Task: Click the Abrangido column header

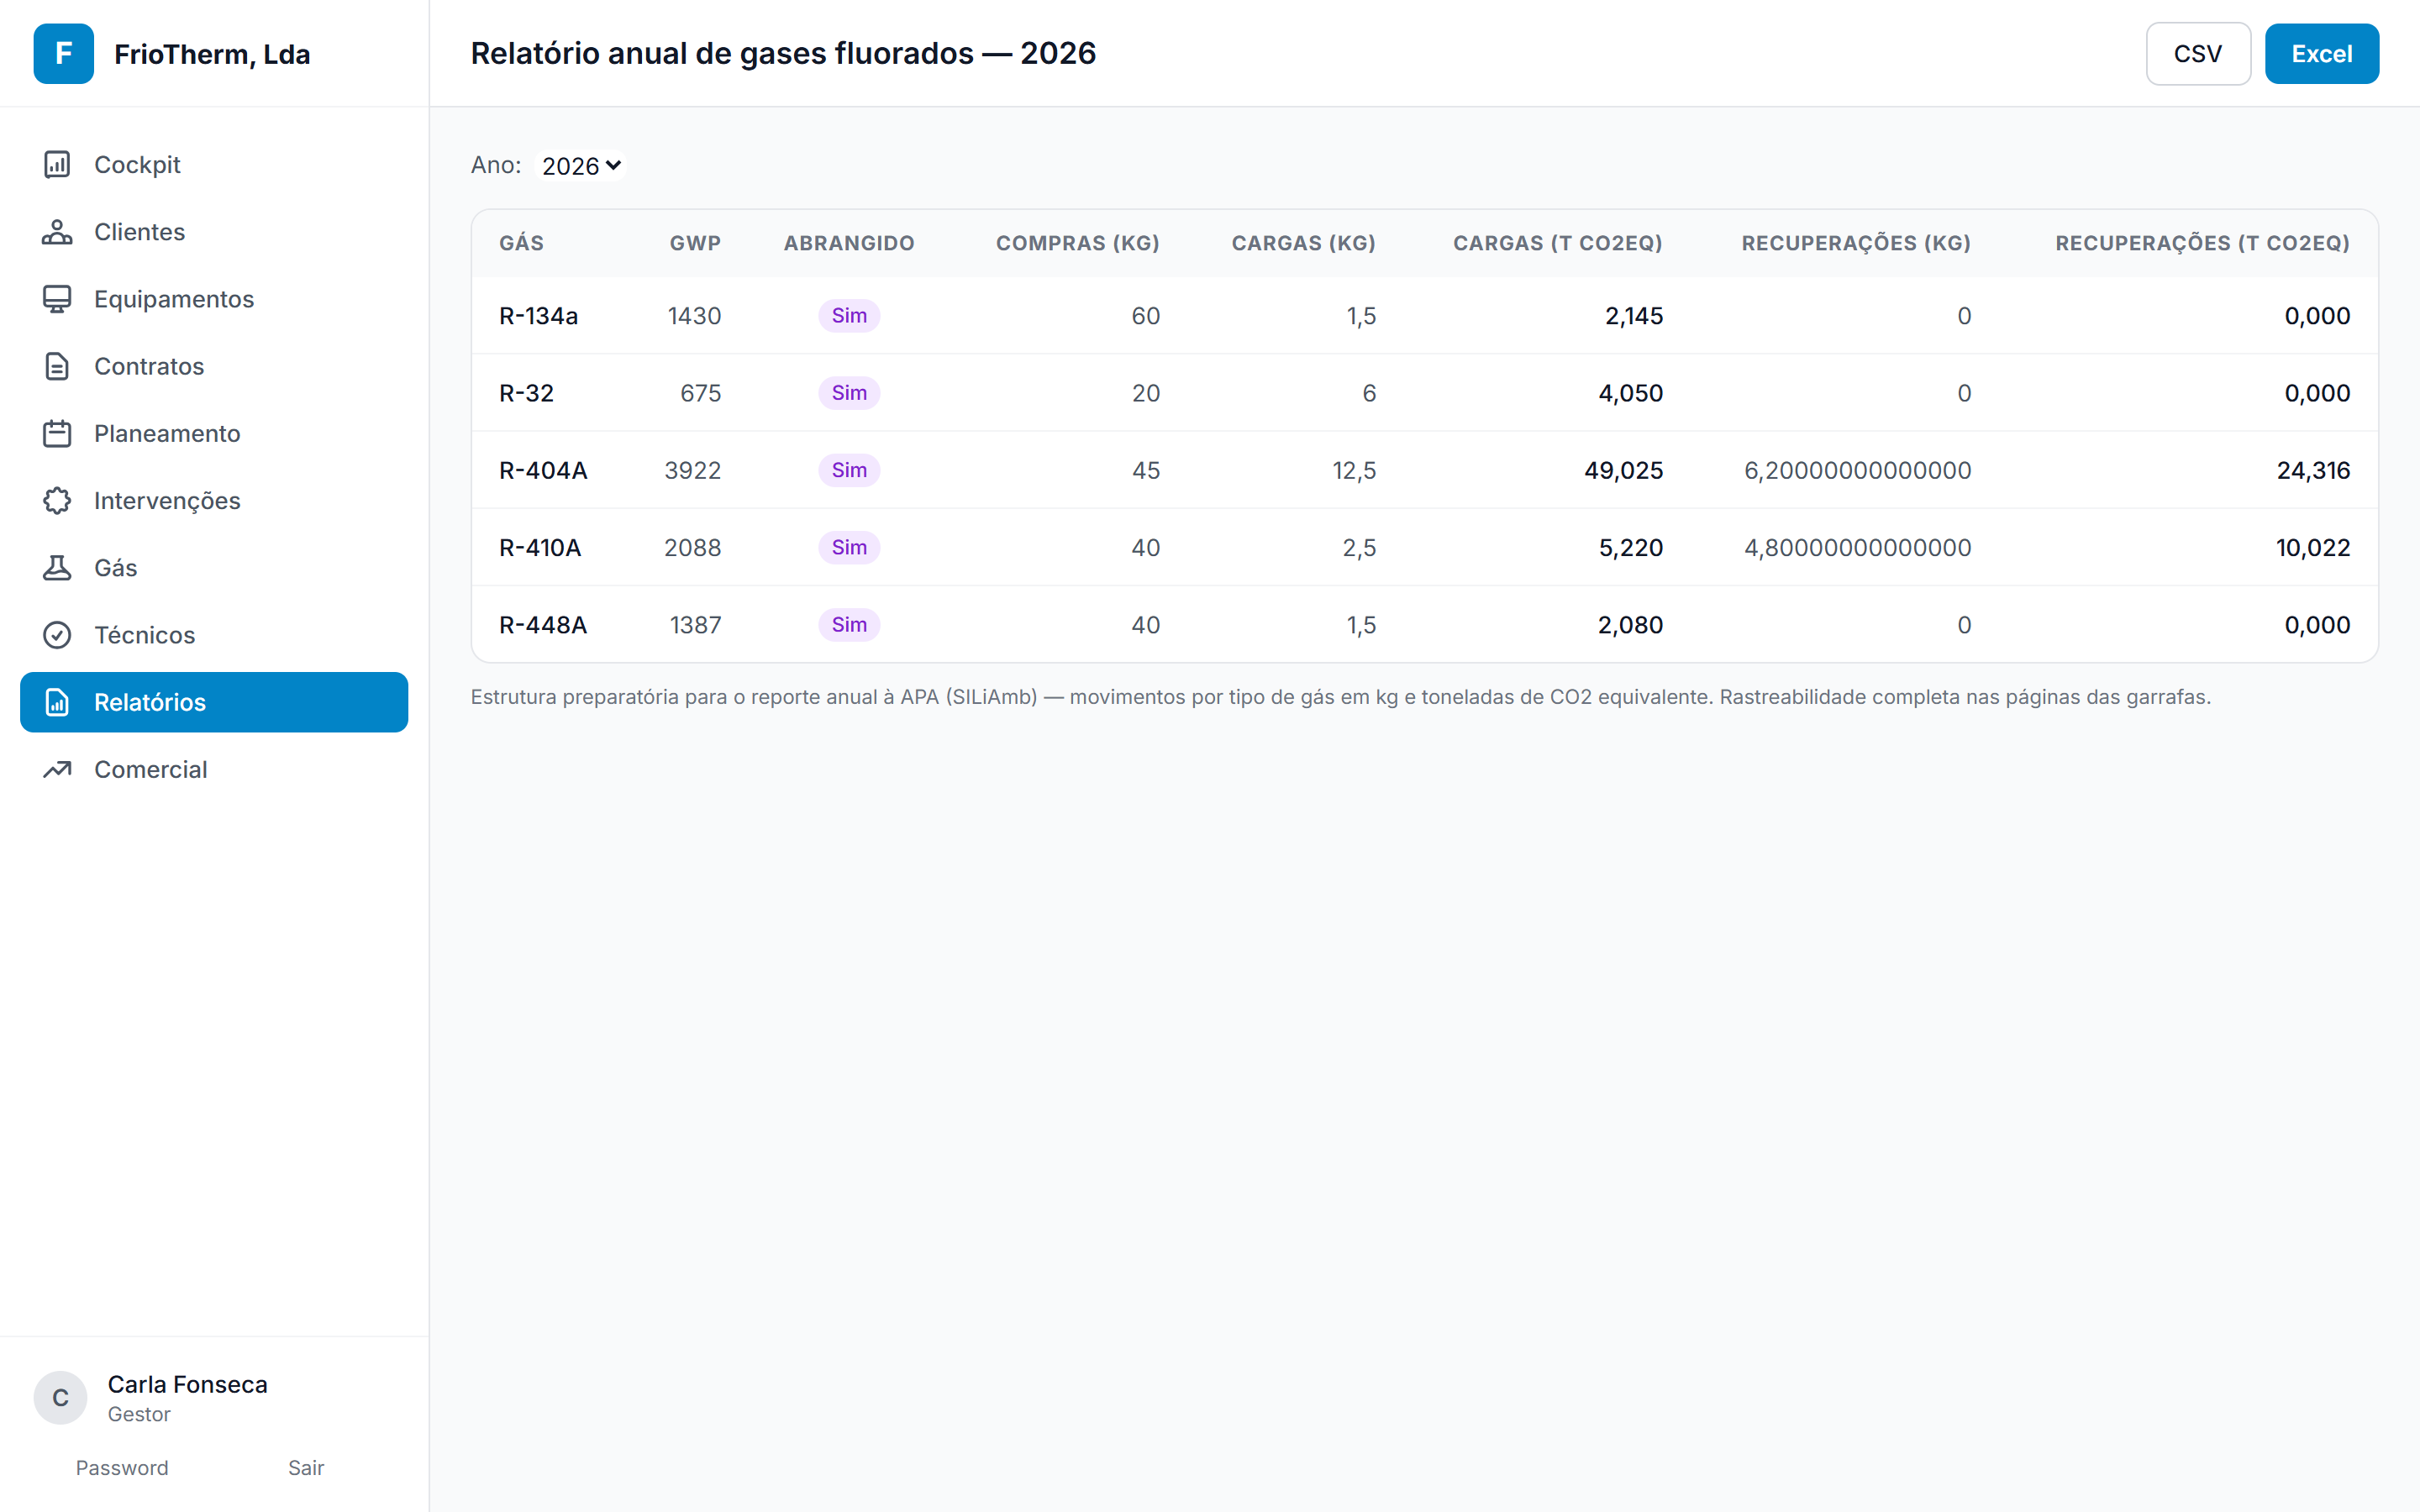Action: click(x=849, y=243)
